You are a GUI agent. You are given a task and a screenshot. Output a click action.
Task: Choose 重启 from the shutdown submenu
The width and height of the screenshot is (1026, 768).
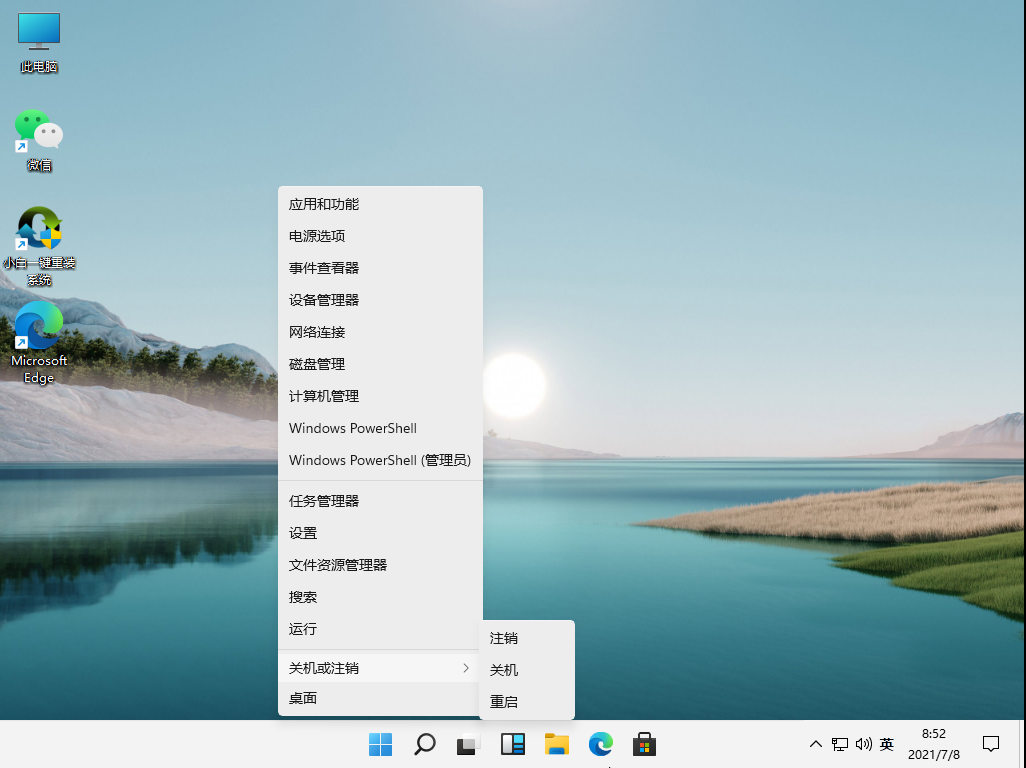[x=503, y=701]
